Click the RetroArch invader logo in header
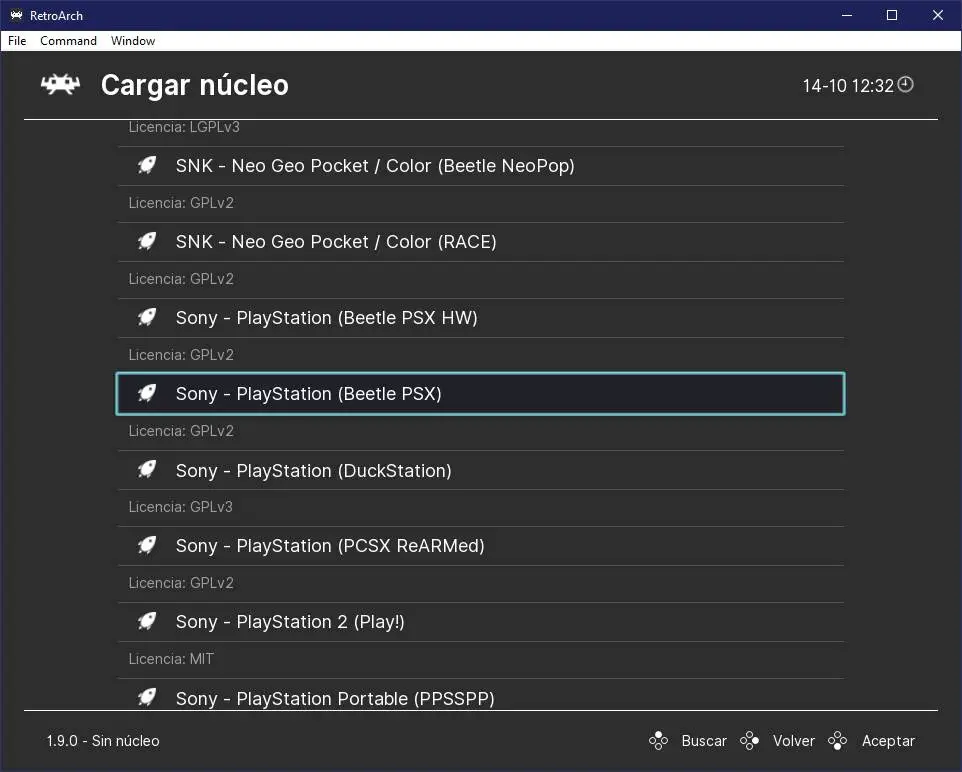The height and width of the screenshot is (772, 962). [x=60, y=85]
